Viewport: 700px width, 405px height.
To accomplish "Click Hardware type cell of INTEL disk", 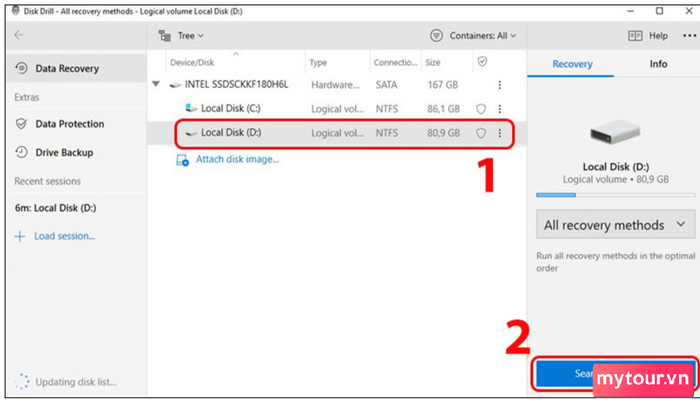I will coord(335,85).
